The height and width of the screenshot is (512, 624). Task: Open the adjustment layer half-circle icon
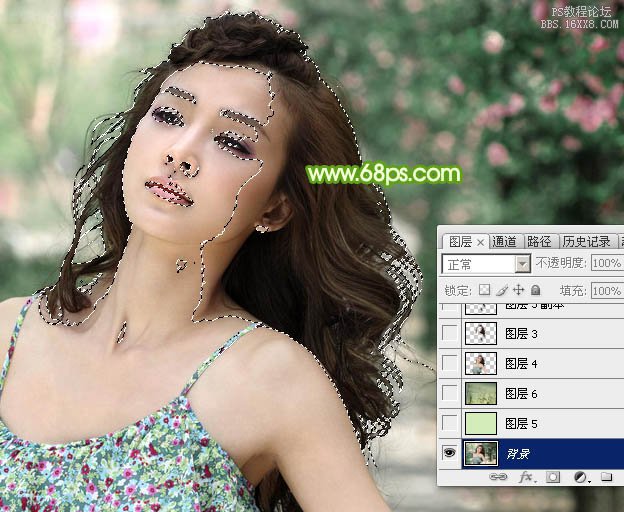click(x=581, y=477)
